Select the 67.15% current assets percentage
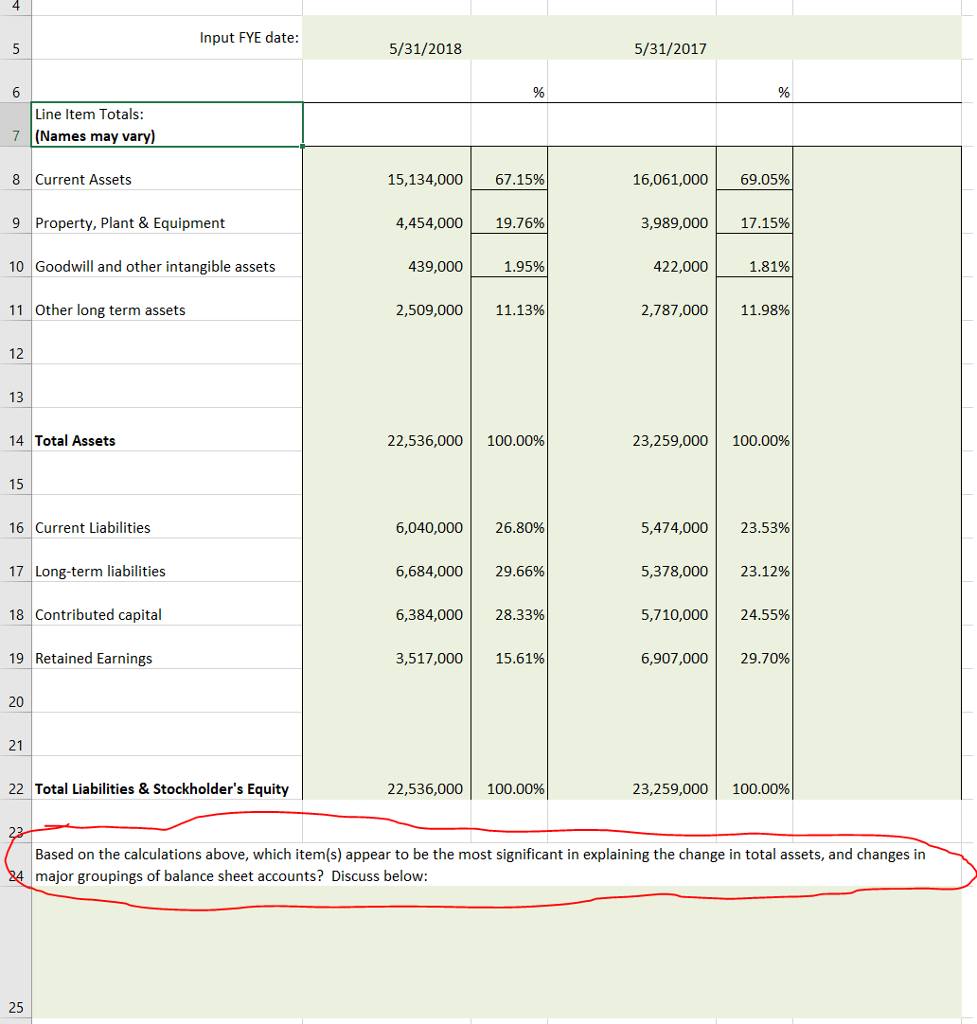The width and height of the screenshot is (977, 1024). tap(509, 168)
